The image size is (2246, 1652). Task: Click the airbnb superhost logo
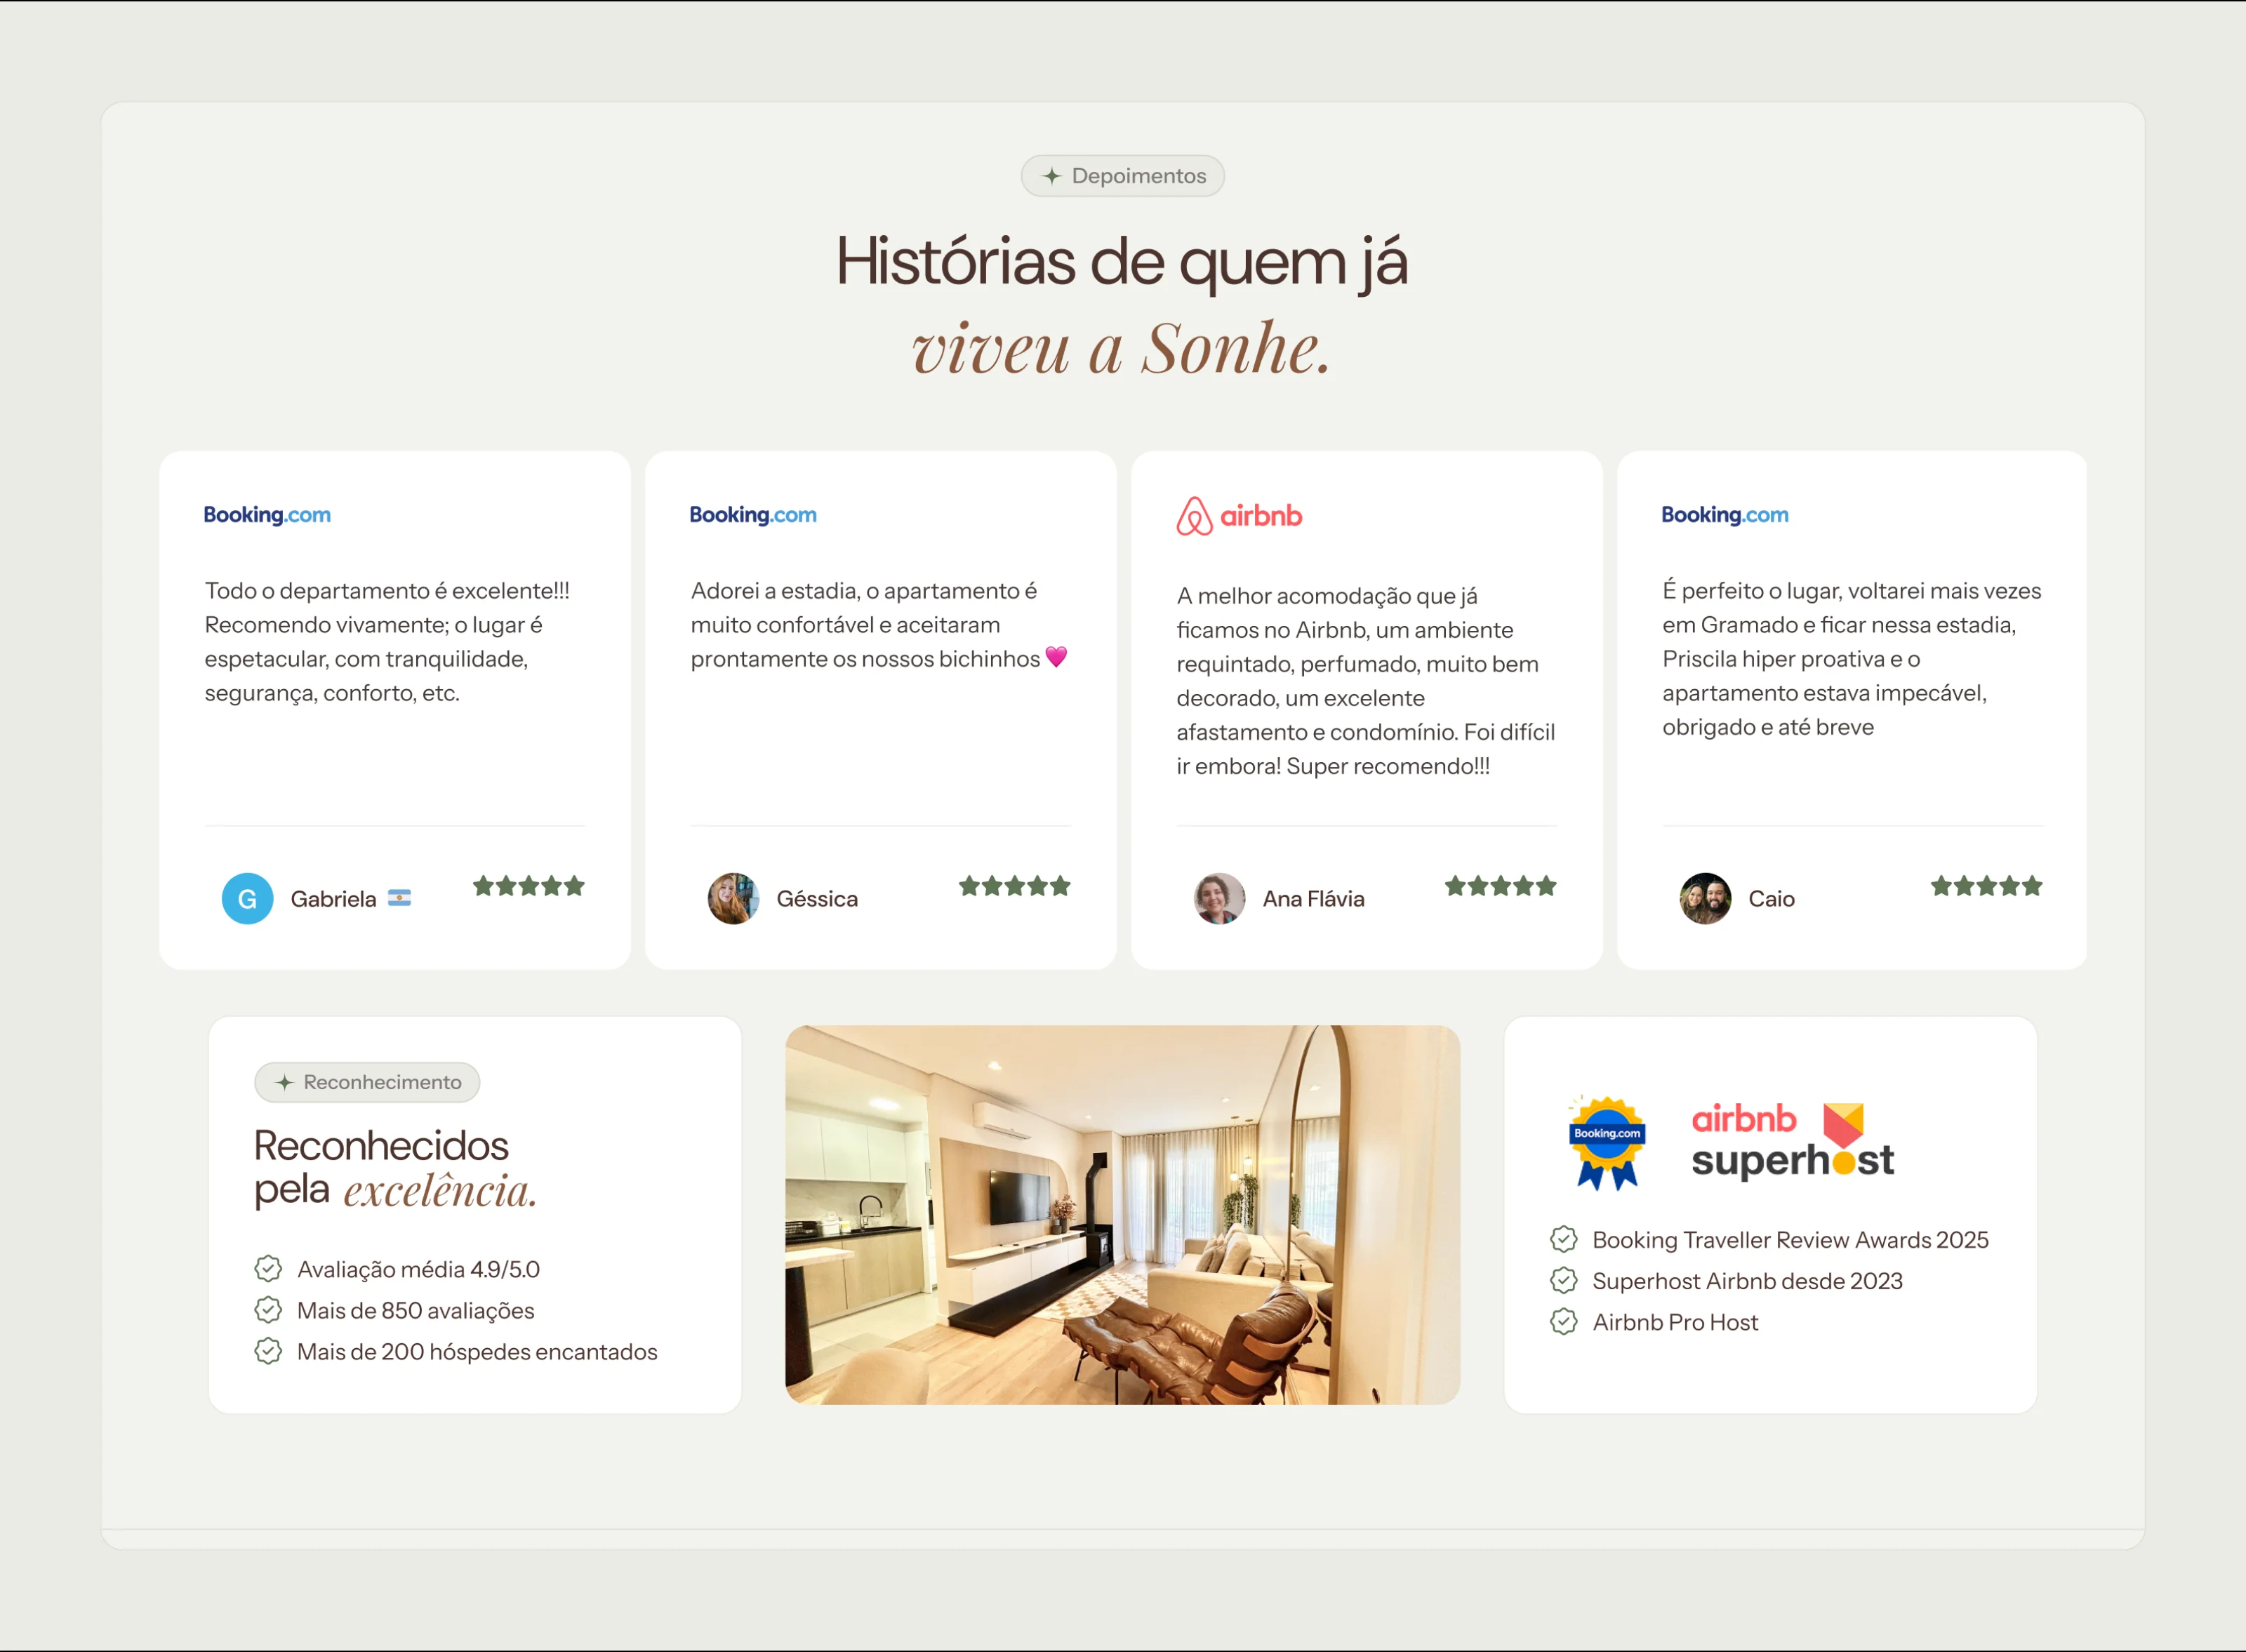click(x=1792, y=1141)
